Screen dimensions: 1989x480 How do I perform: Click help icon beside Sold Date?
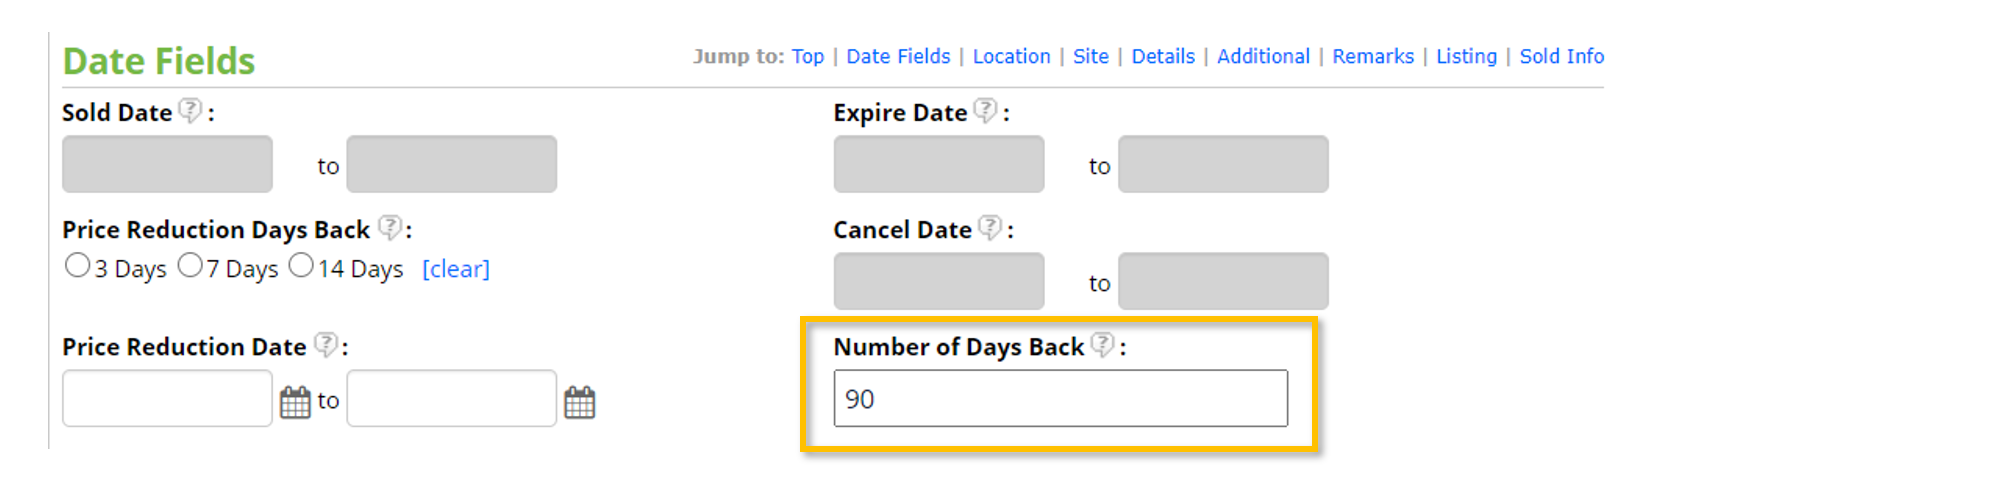190,110
